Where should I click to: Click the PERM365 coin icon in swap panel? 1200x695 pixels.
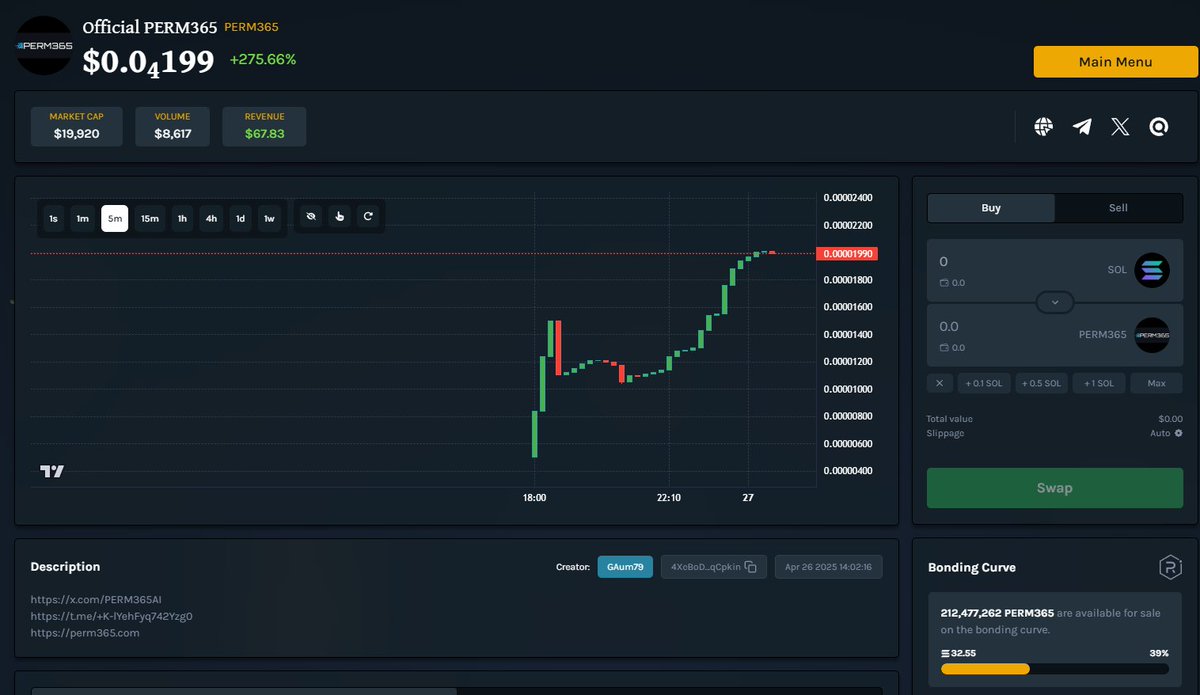click(x=1152, y=335)
